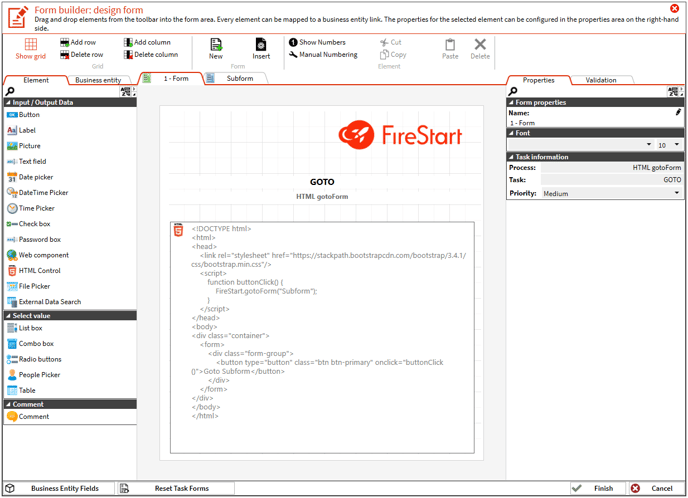Image resolution: width=688 pixels, height=498 pixels.
Task: Switch to the Properties tab
Action: pyautogui.click(x=538, y=80)
